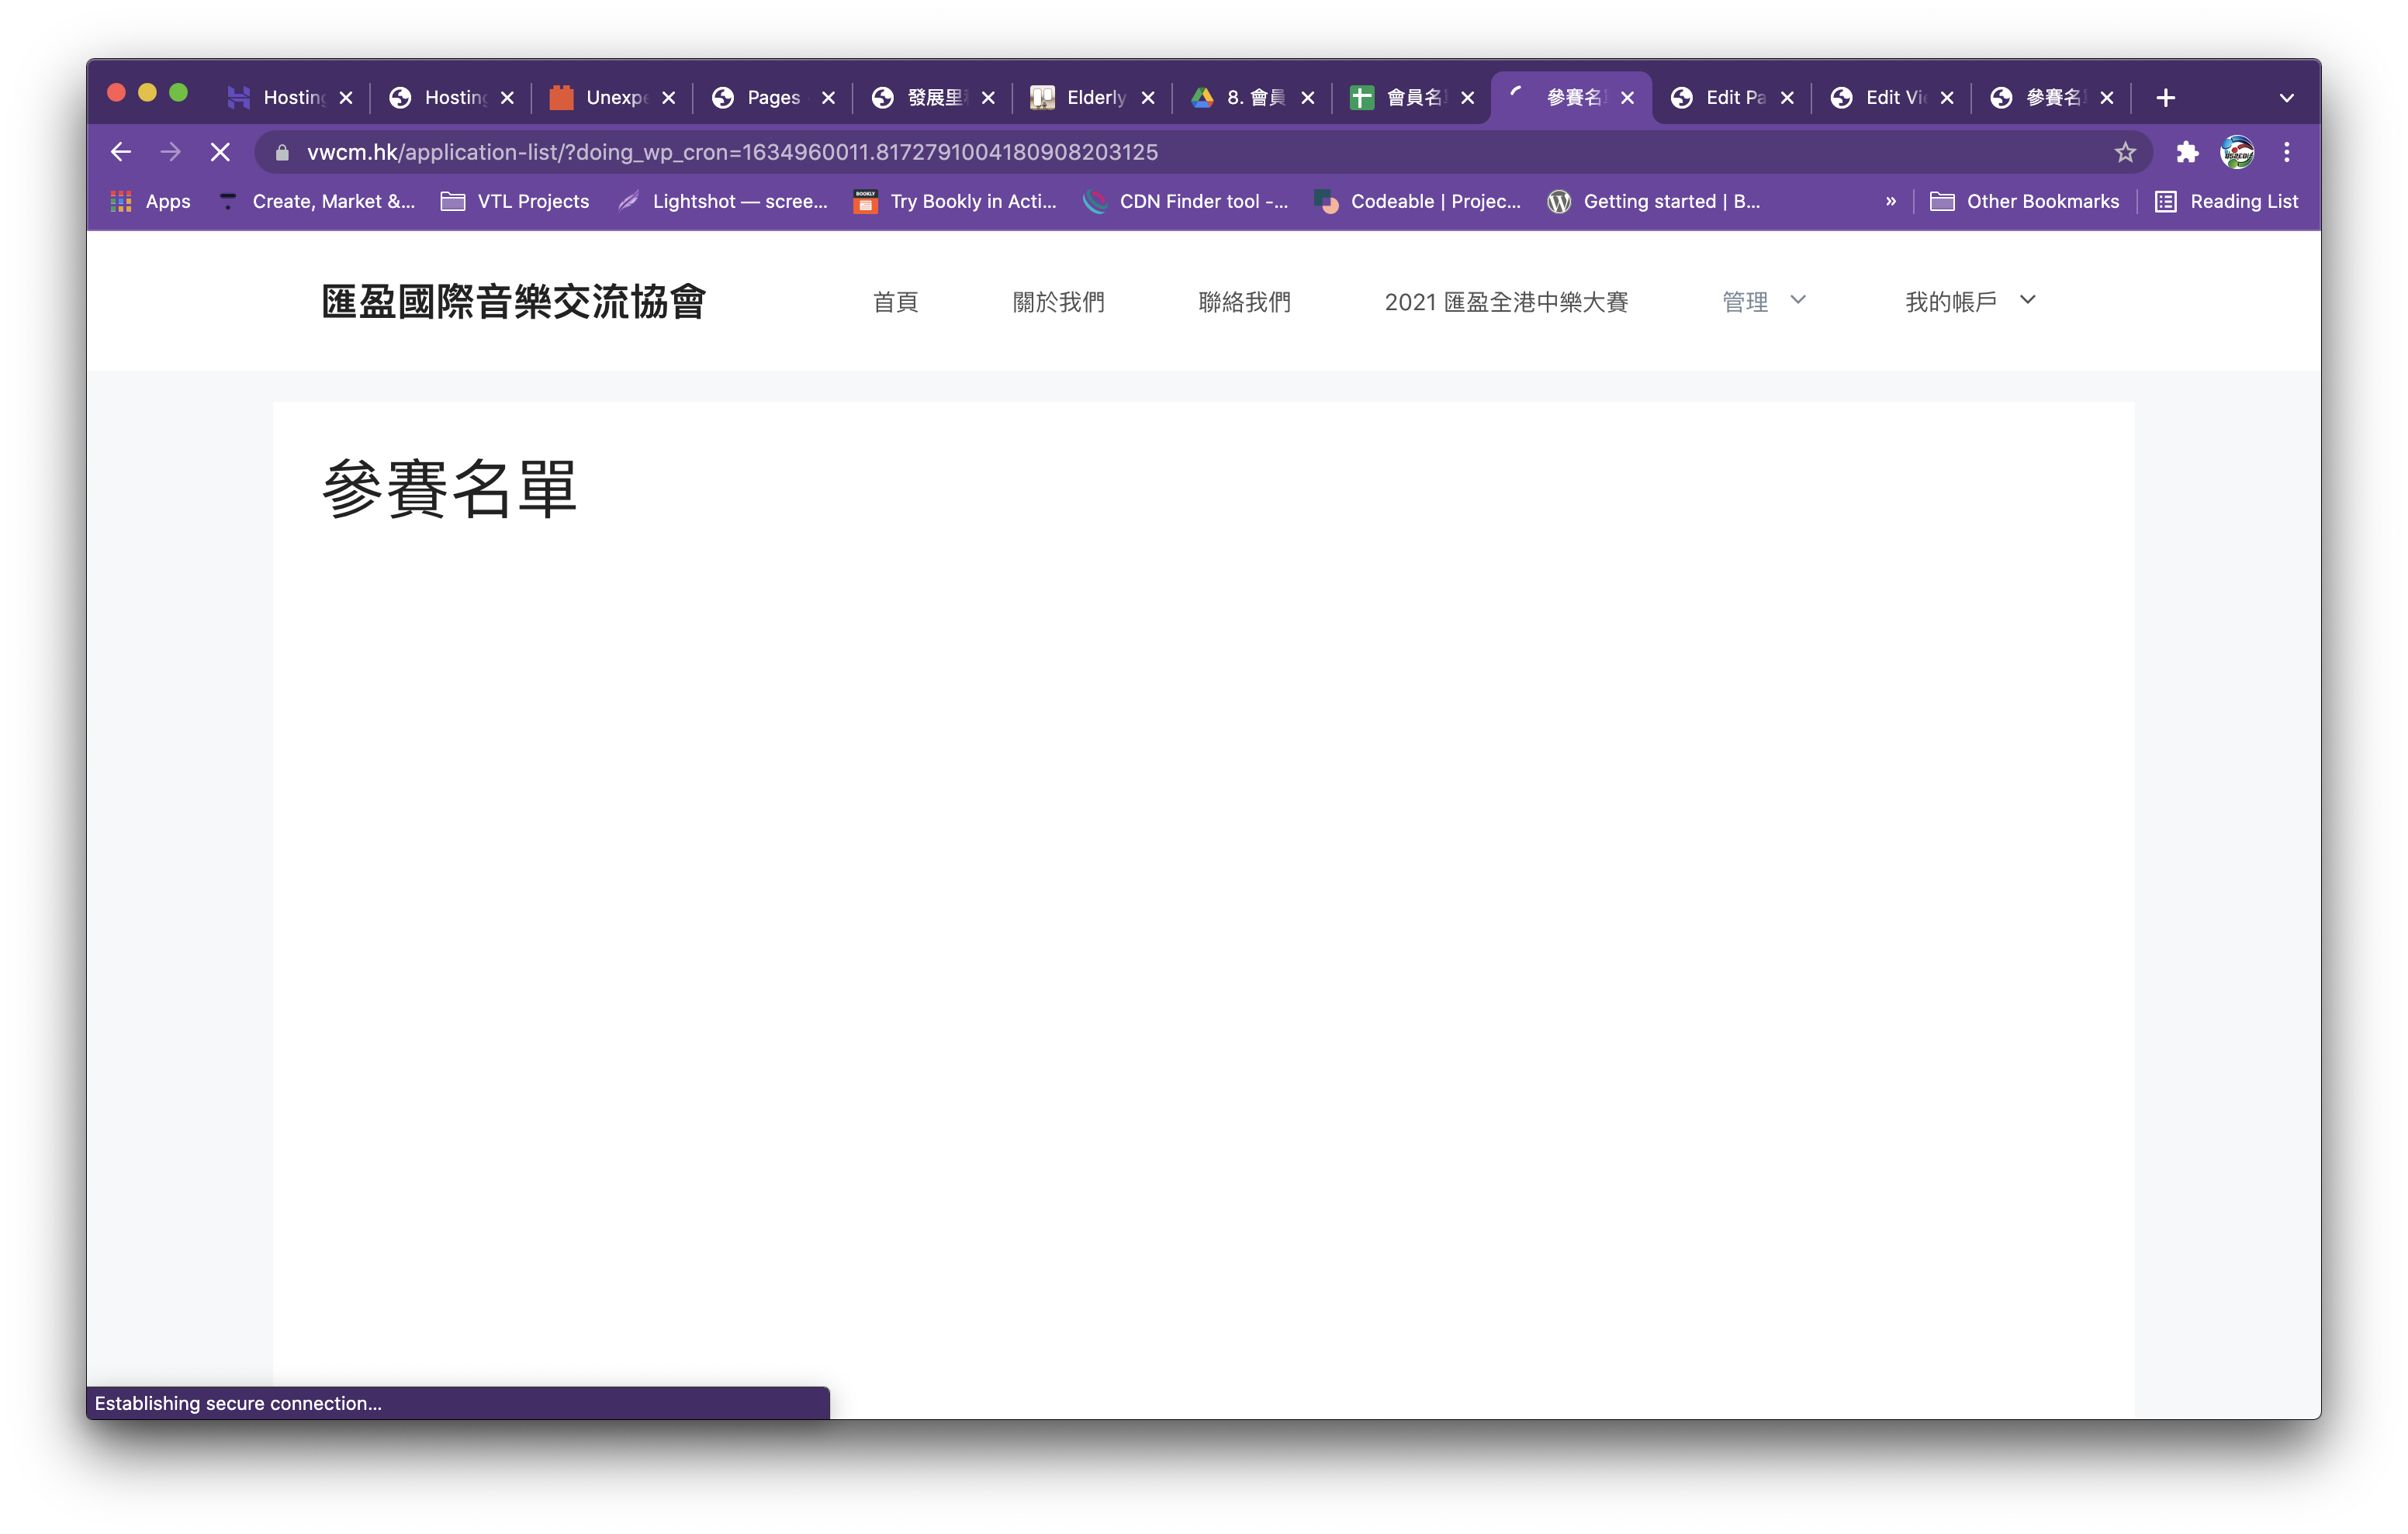Expand the 我的帳戶 dropdown arrow

tap(2028, 300)
